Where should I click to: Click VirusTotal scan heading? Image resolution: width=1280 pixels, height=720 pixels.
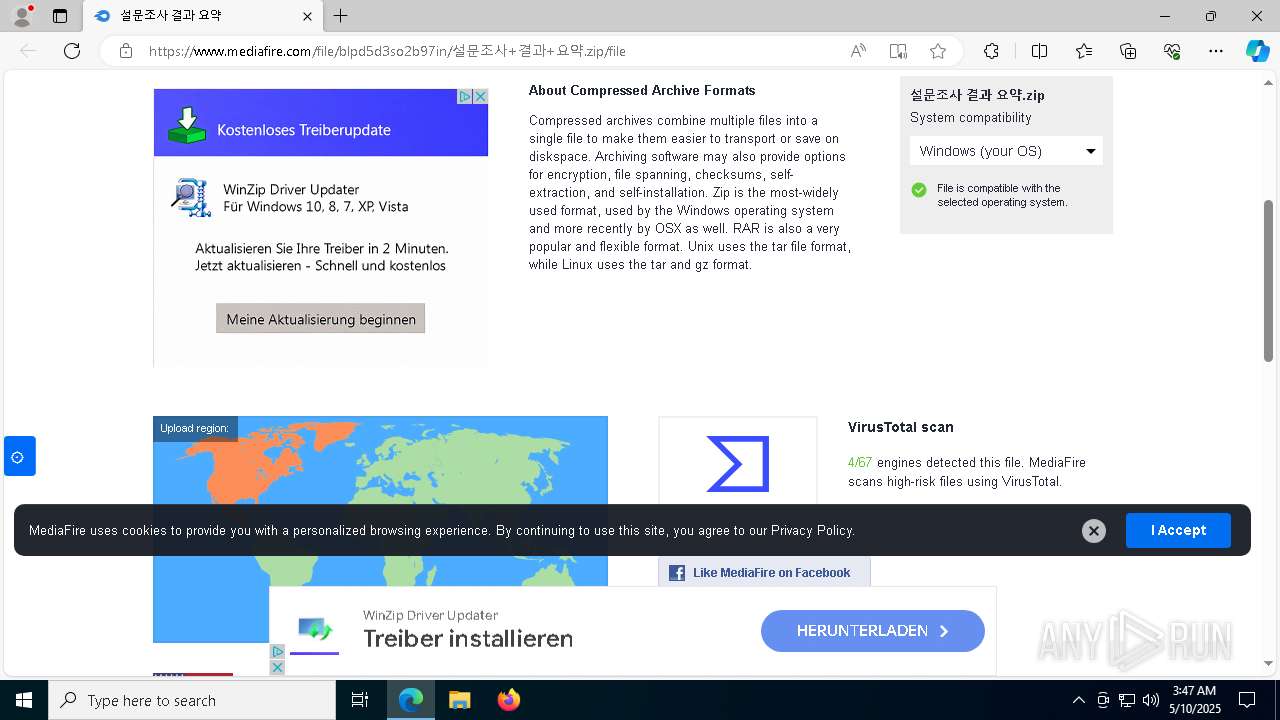901,427
